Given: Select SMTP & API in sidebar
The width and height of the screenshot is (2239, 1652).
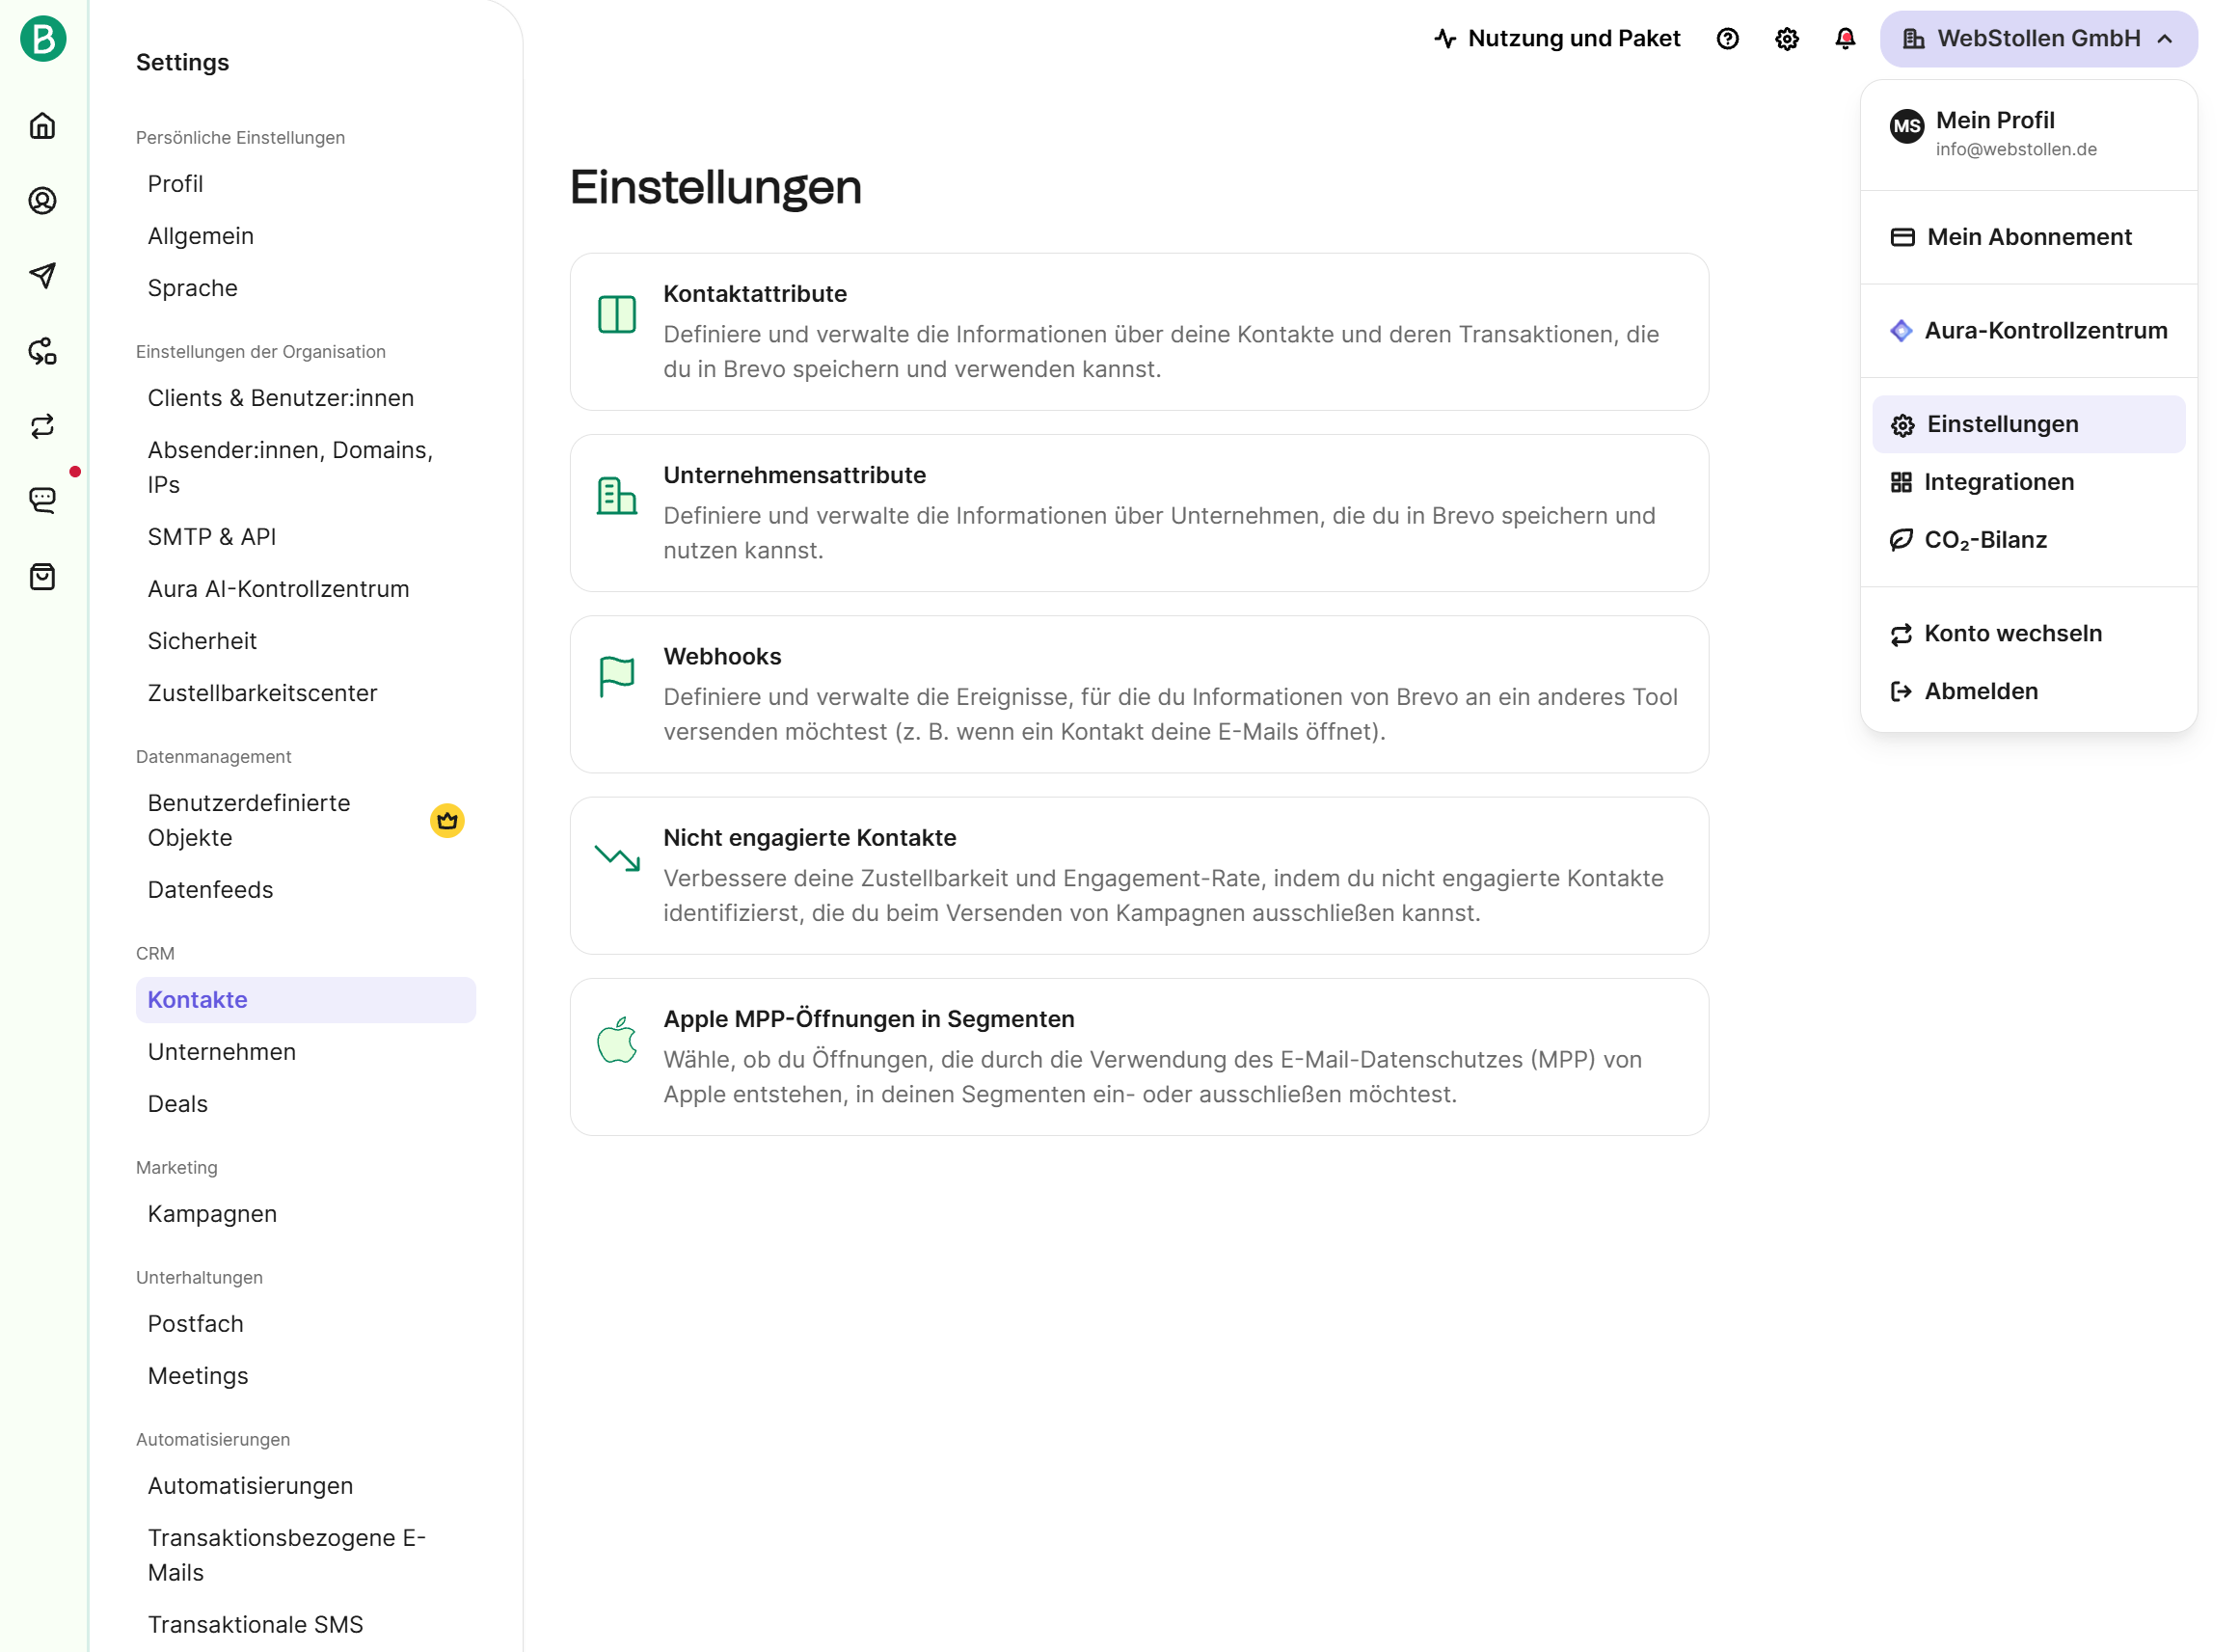Looking at the screenshot, I should [212, 537].
